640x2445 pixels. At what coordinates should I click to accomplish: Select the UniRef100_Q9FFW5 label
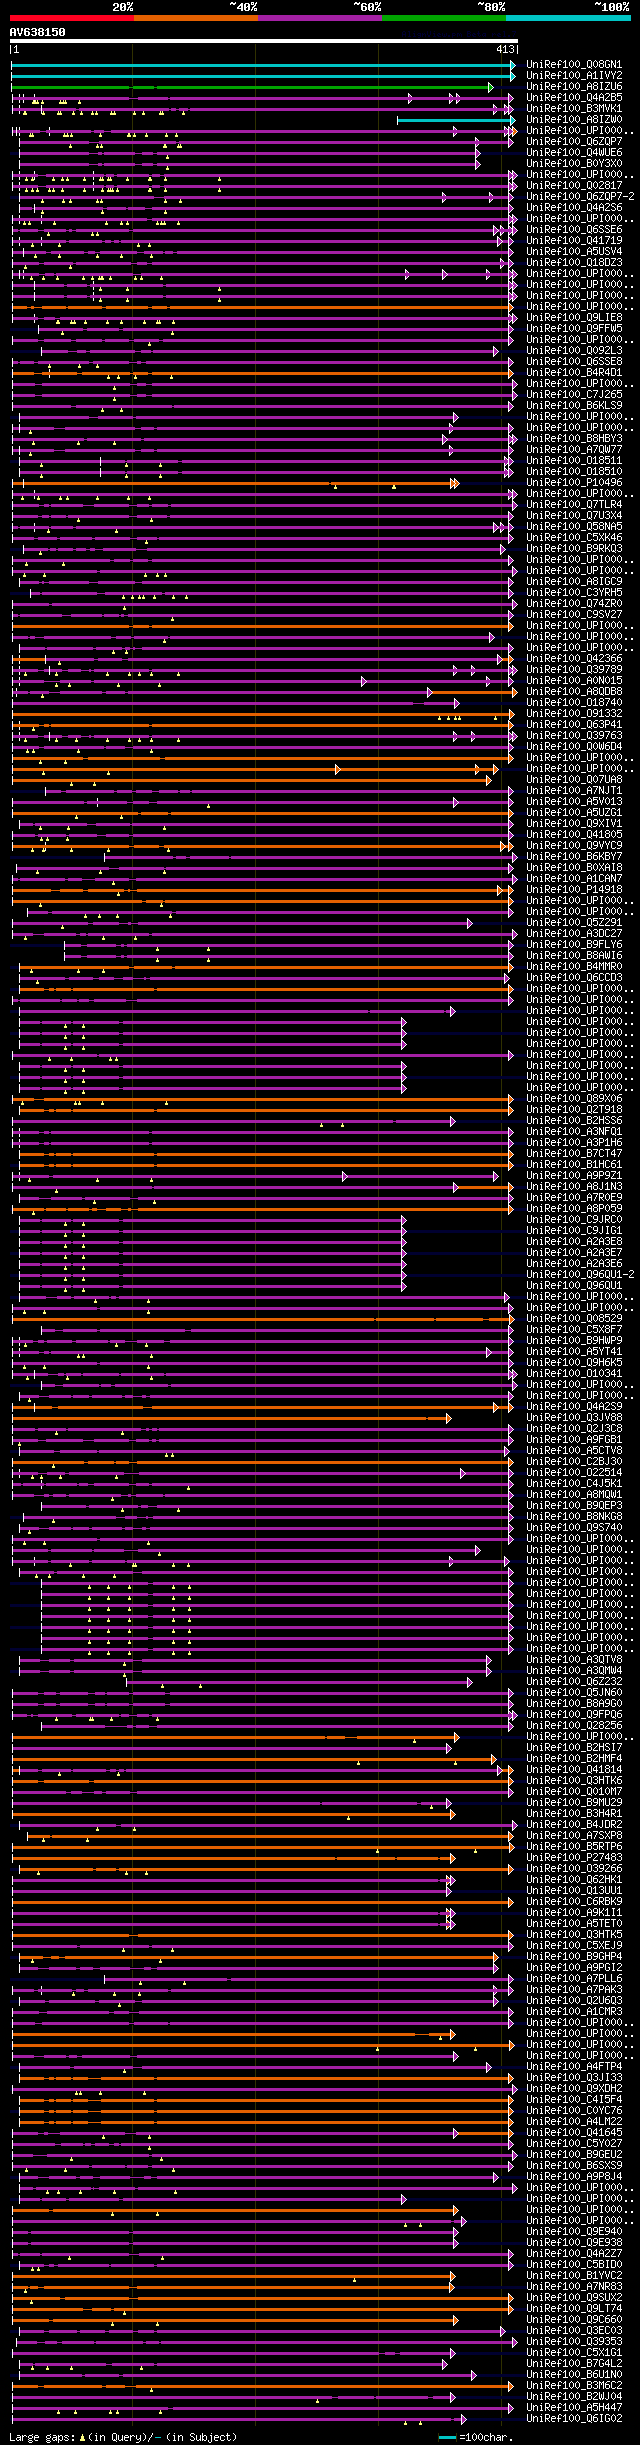pyautogui.click(x=574, y=329)
